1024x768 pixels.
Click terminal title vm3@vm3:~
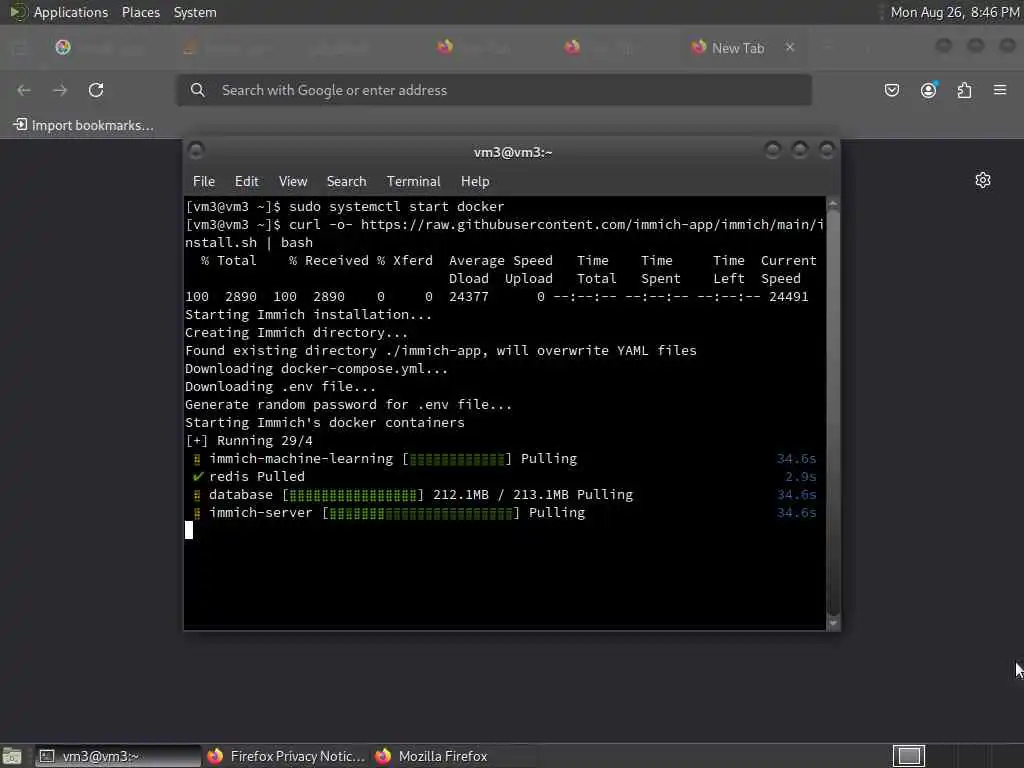tap(513, 152)
